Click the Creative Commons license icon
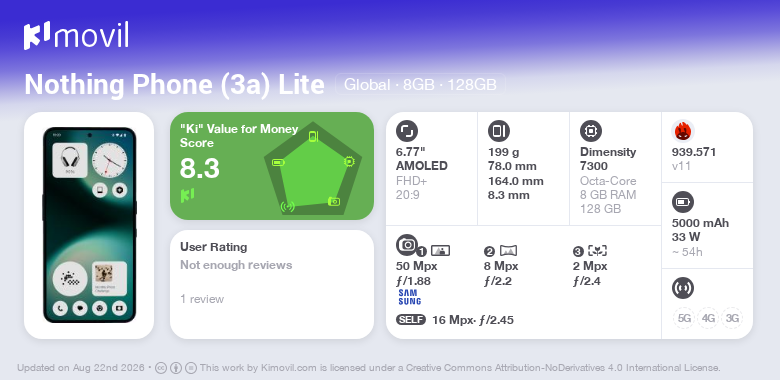Viewport: 780px width, 380px height. point(161,368)
